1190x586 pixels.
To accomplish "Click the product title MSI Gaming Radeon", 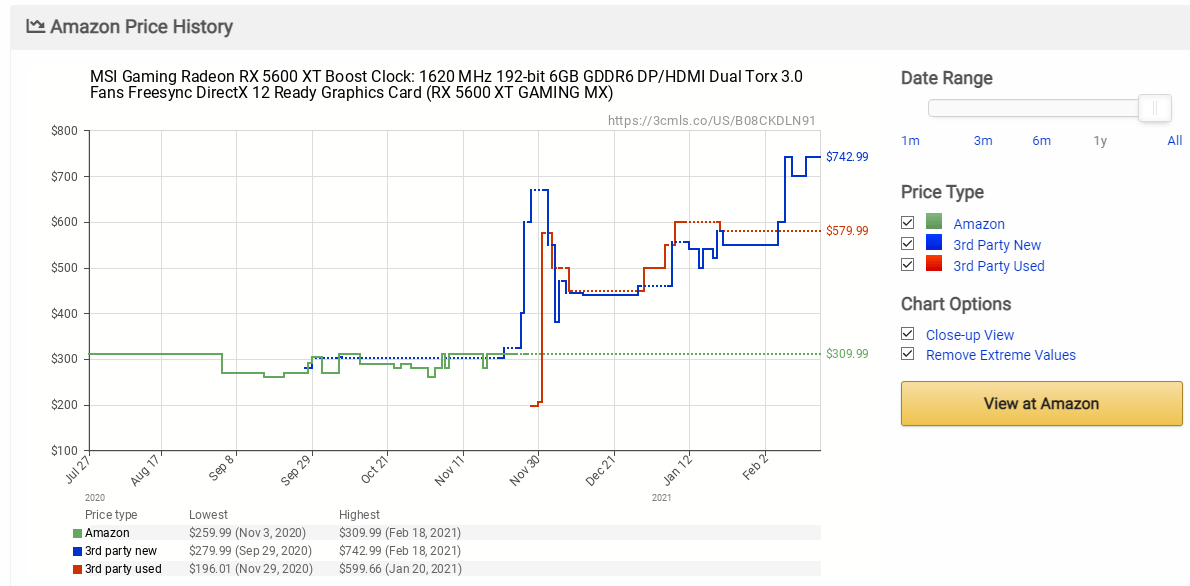I will point(446,84).
